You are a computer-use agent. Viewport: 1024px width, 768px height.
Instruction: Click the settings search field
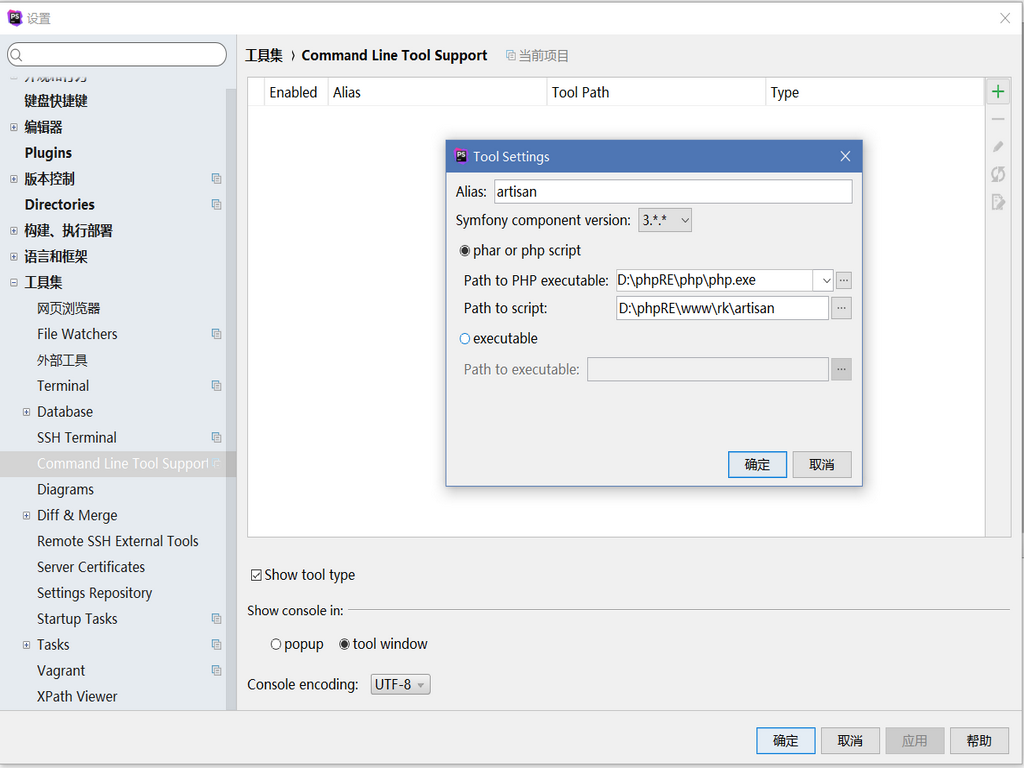pos(117,55)
